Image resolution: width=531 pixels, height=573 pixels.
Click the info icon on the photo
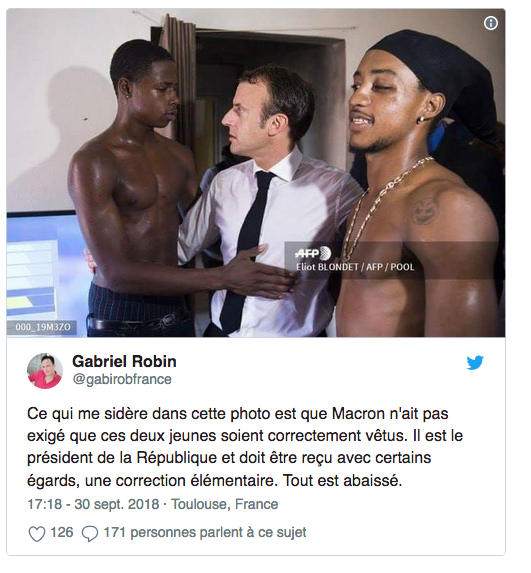pyautogui.click(x=490, y=23)
